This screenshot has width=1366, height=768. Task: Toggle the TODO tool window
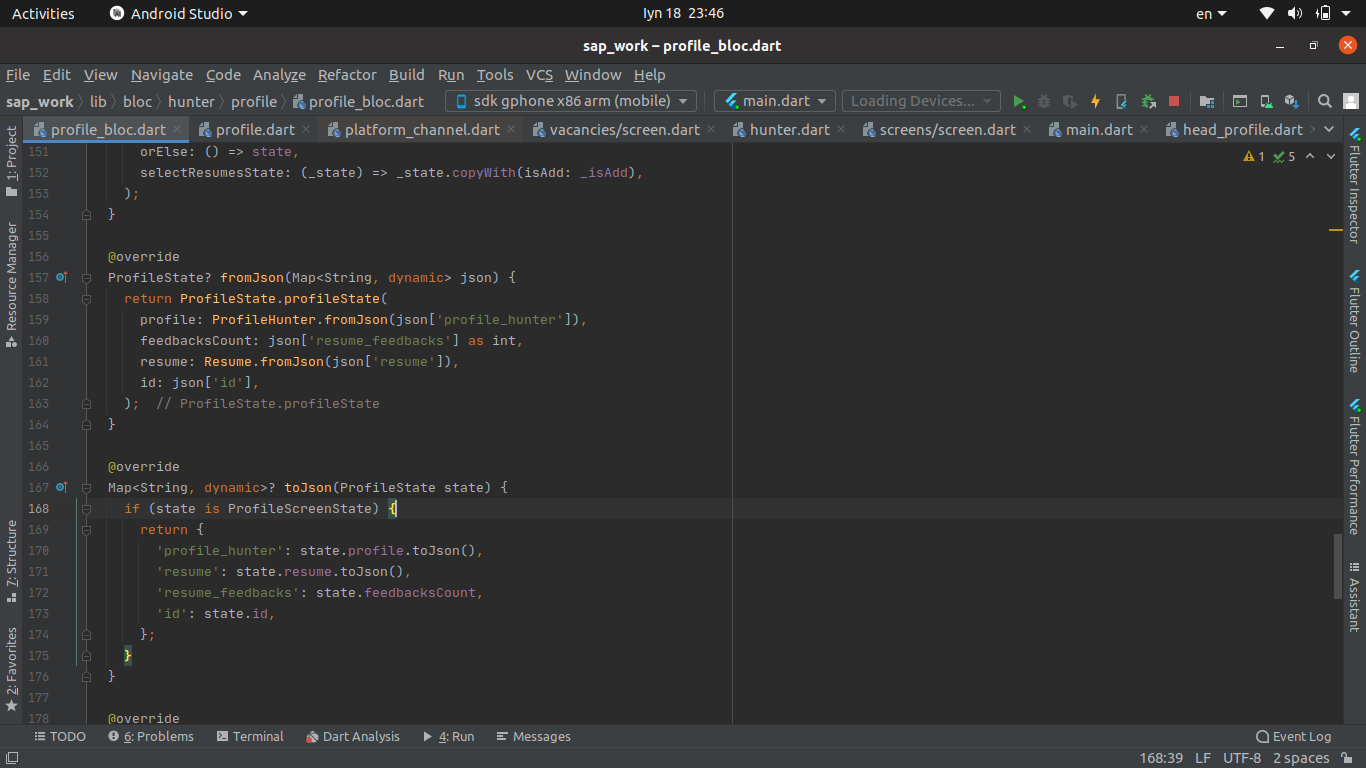pos(59,736)
